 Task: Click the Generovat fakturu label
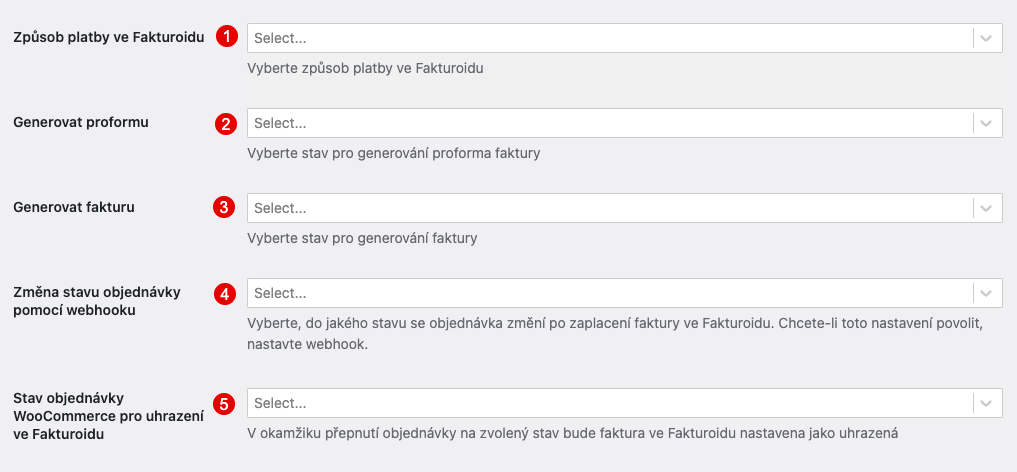coord(74,207)
